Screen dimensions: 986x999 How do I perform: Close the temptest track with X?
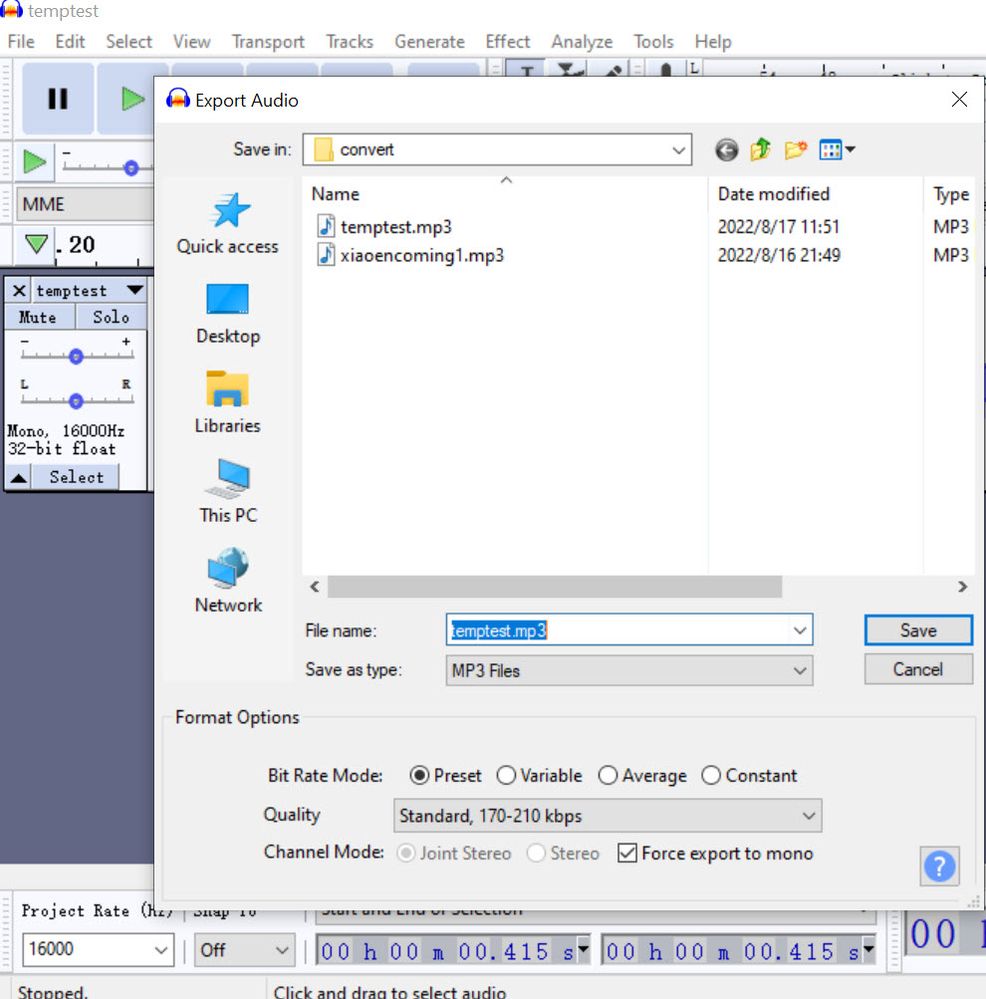click(19, 291)
